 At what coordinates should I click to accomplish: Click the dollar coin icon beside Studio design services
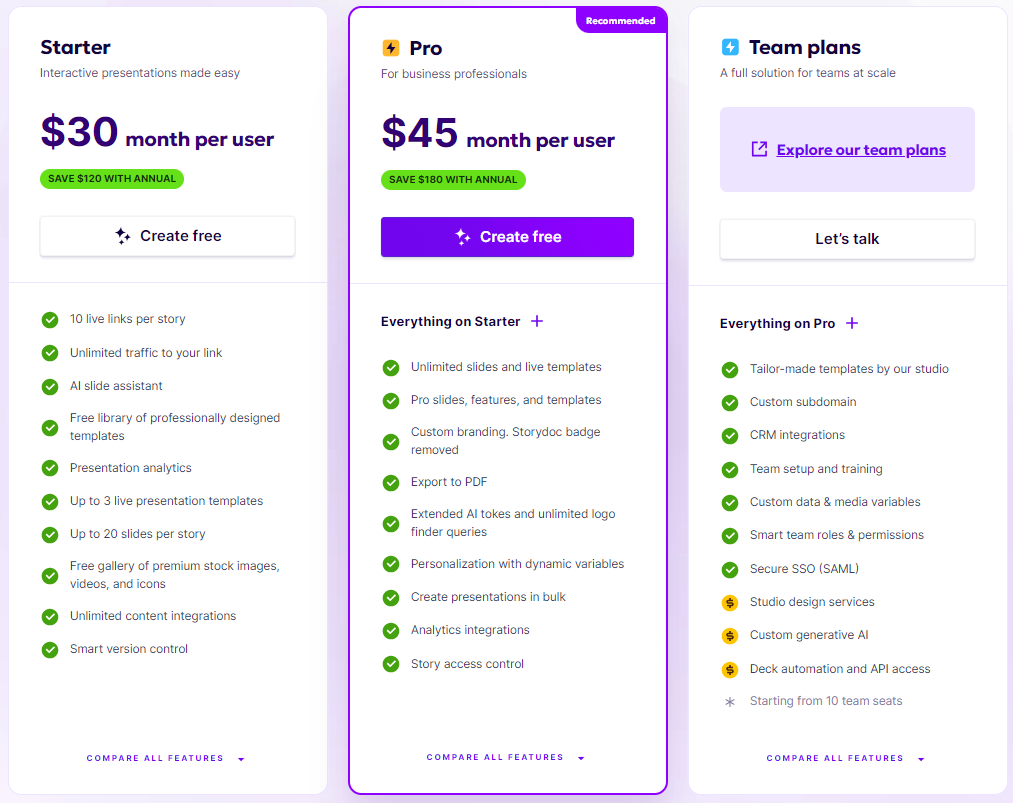(x=730, y=603)
